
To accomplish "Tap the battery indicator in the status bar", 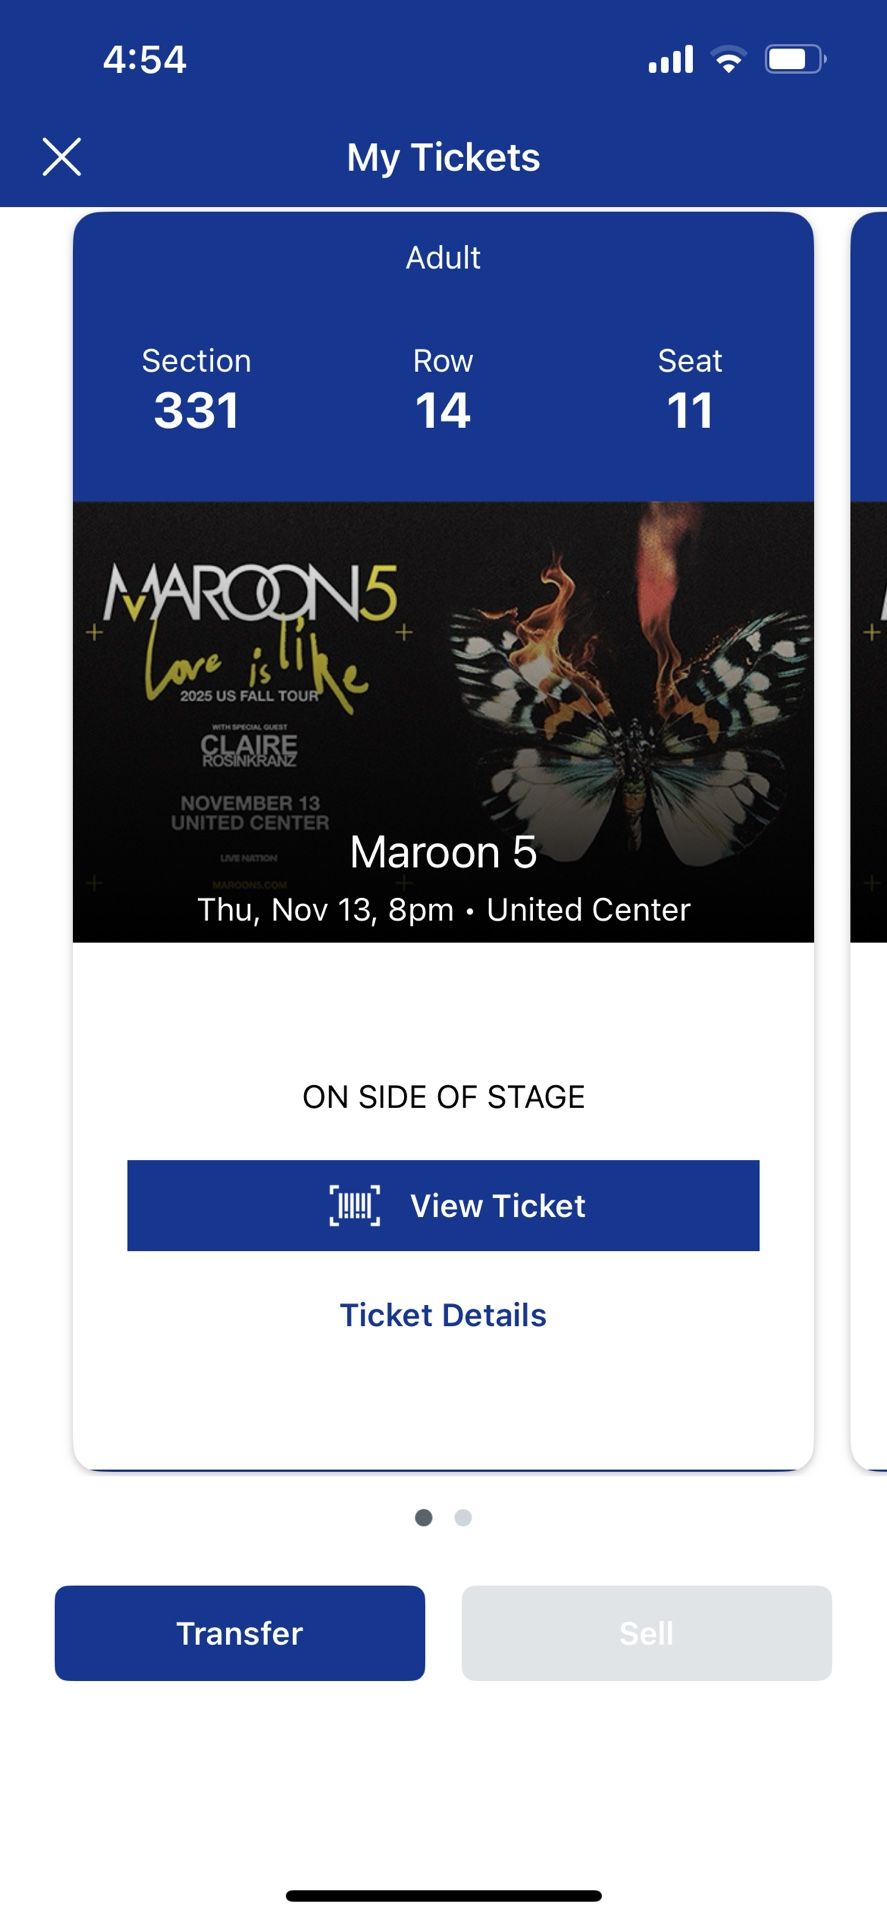I will (795, 59).
